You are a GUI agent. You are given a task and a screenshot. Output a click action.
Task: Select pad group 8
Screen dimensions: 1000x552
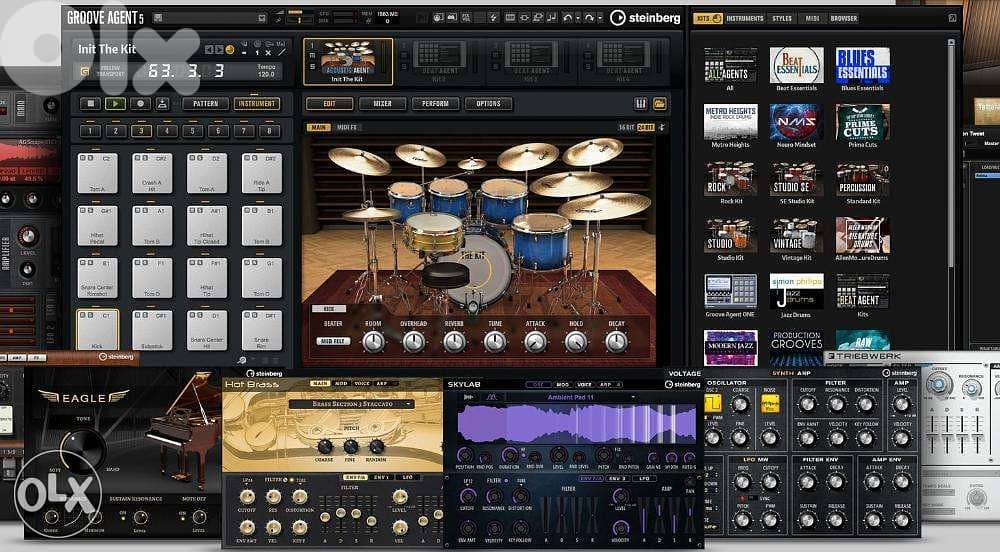tap(269, 131)
